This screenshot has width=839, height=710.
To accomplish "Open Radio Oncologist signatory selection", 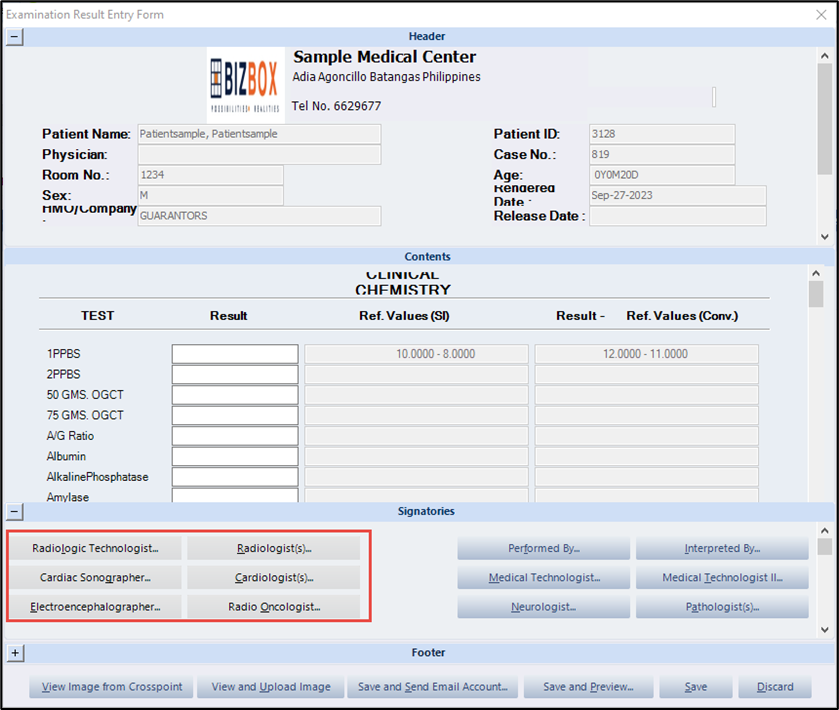I will [x=274, y=606].
